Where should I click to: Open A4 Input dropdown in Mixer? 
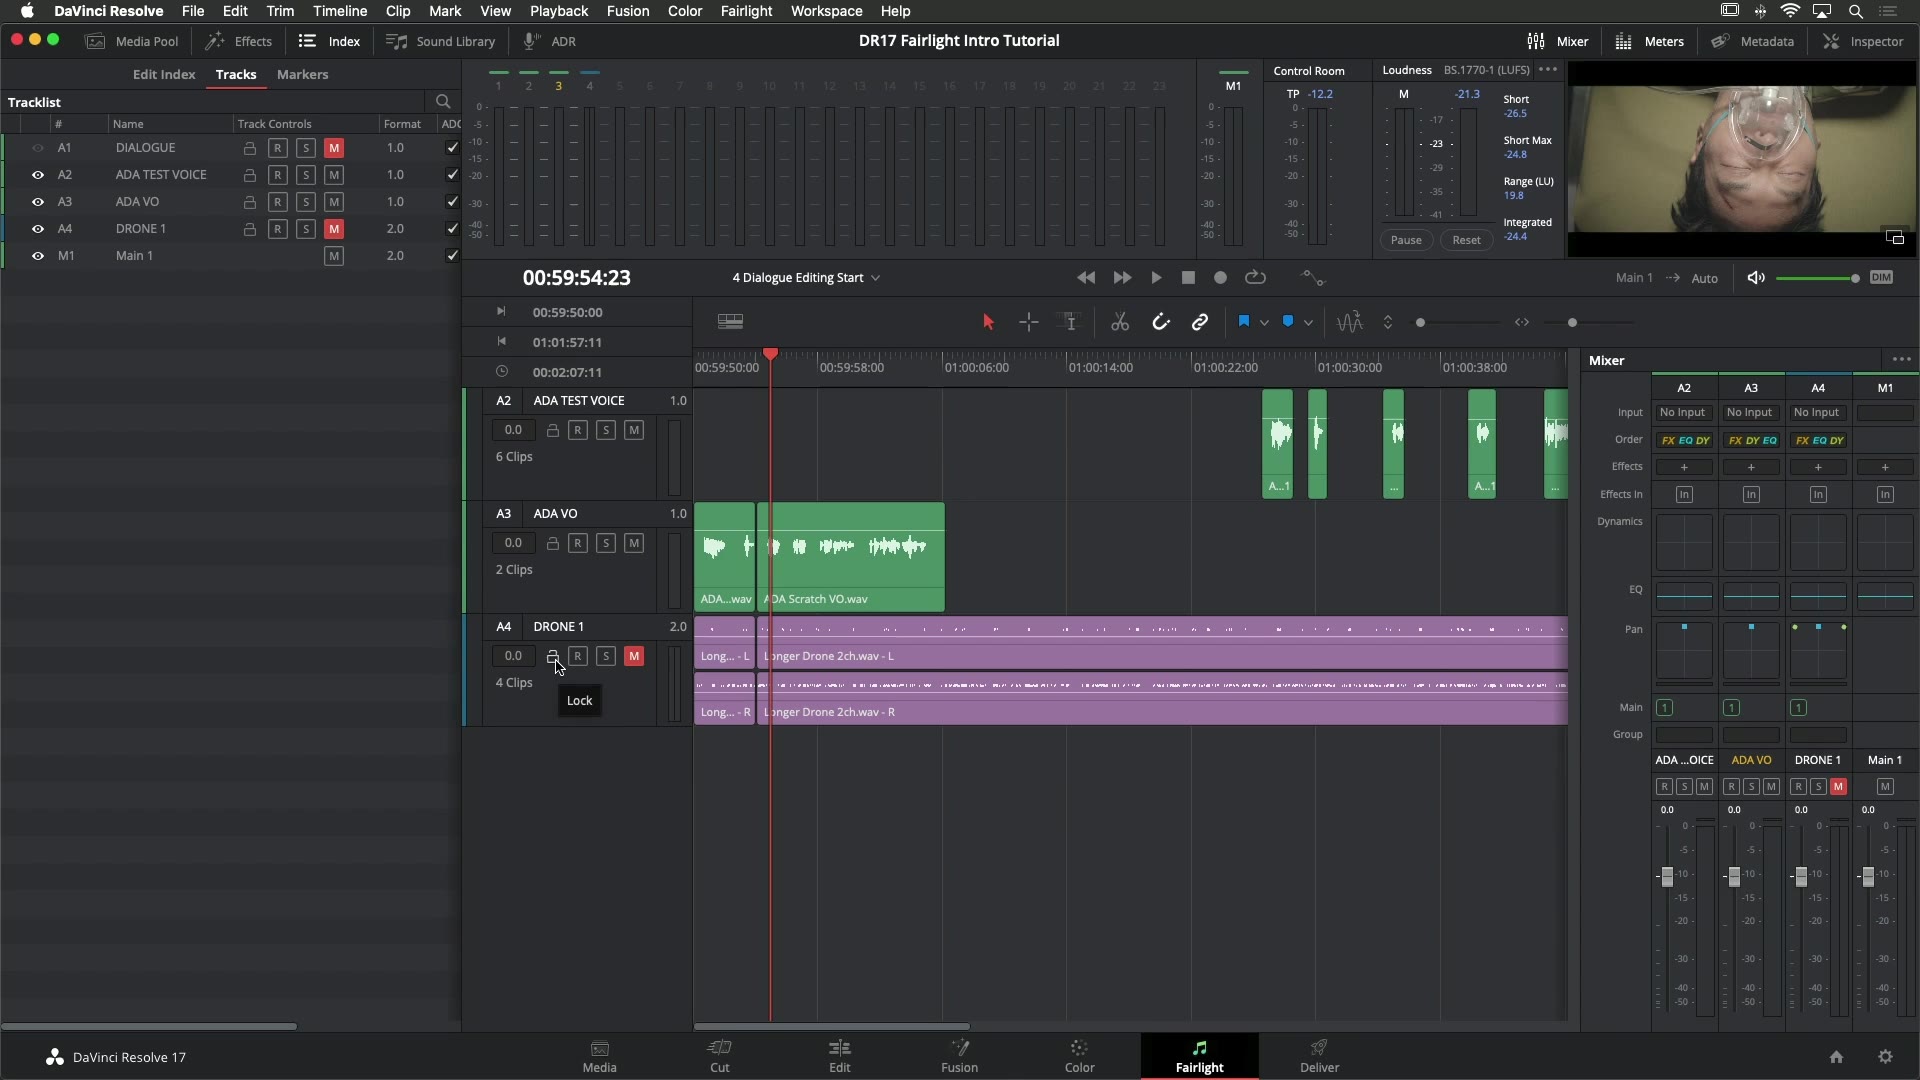(x=1817, y=413)
